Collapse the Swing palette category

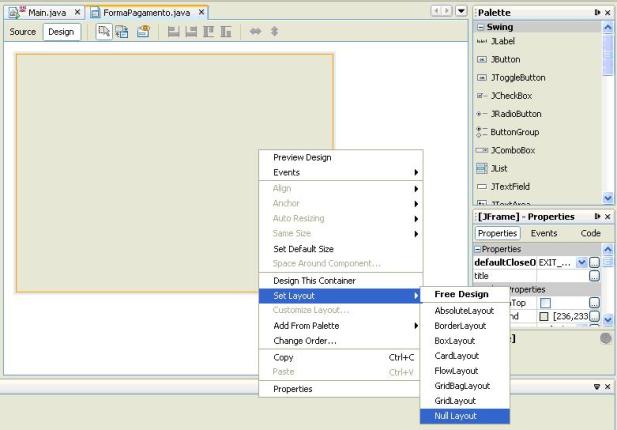click(480, 26)
